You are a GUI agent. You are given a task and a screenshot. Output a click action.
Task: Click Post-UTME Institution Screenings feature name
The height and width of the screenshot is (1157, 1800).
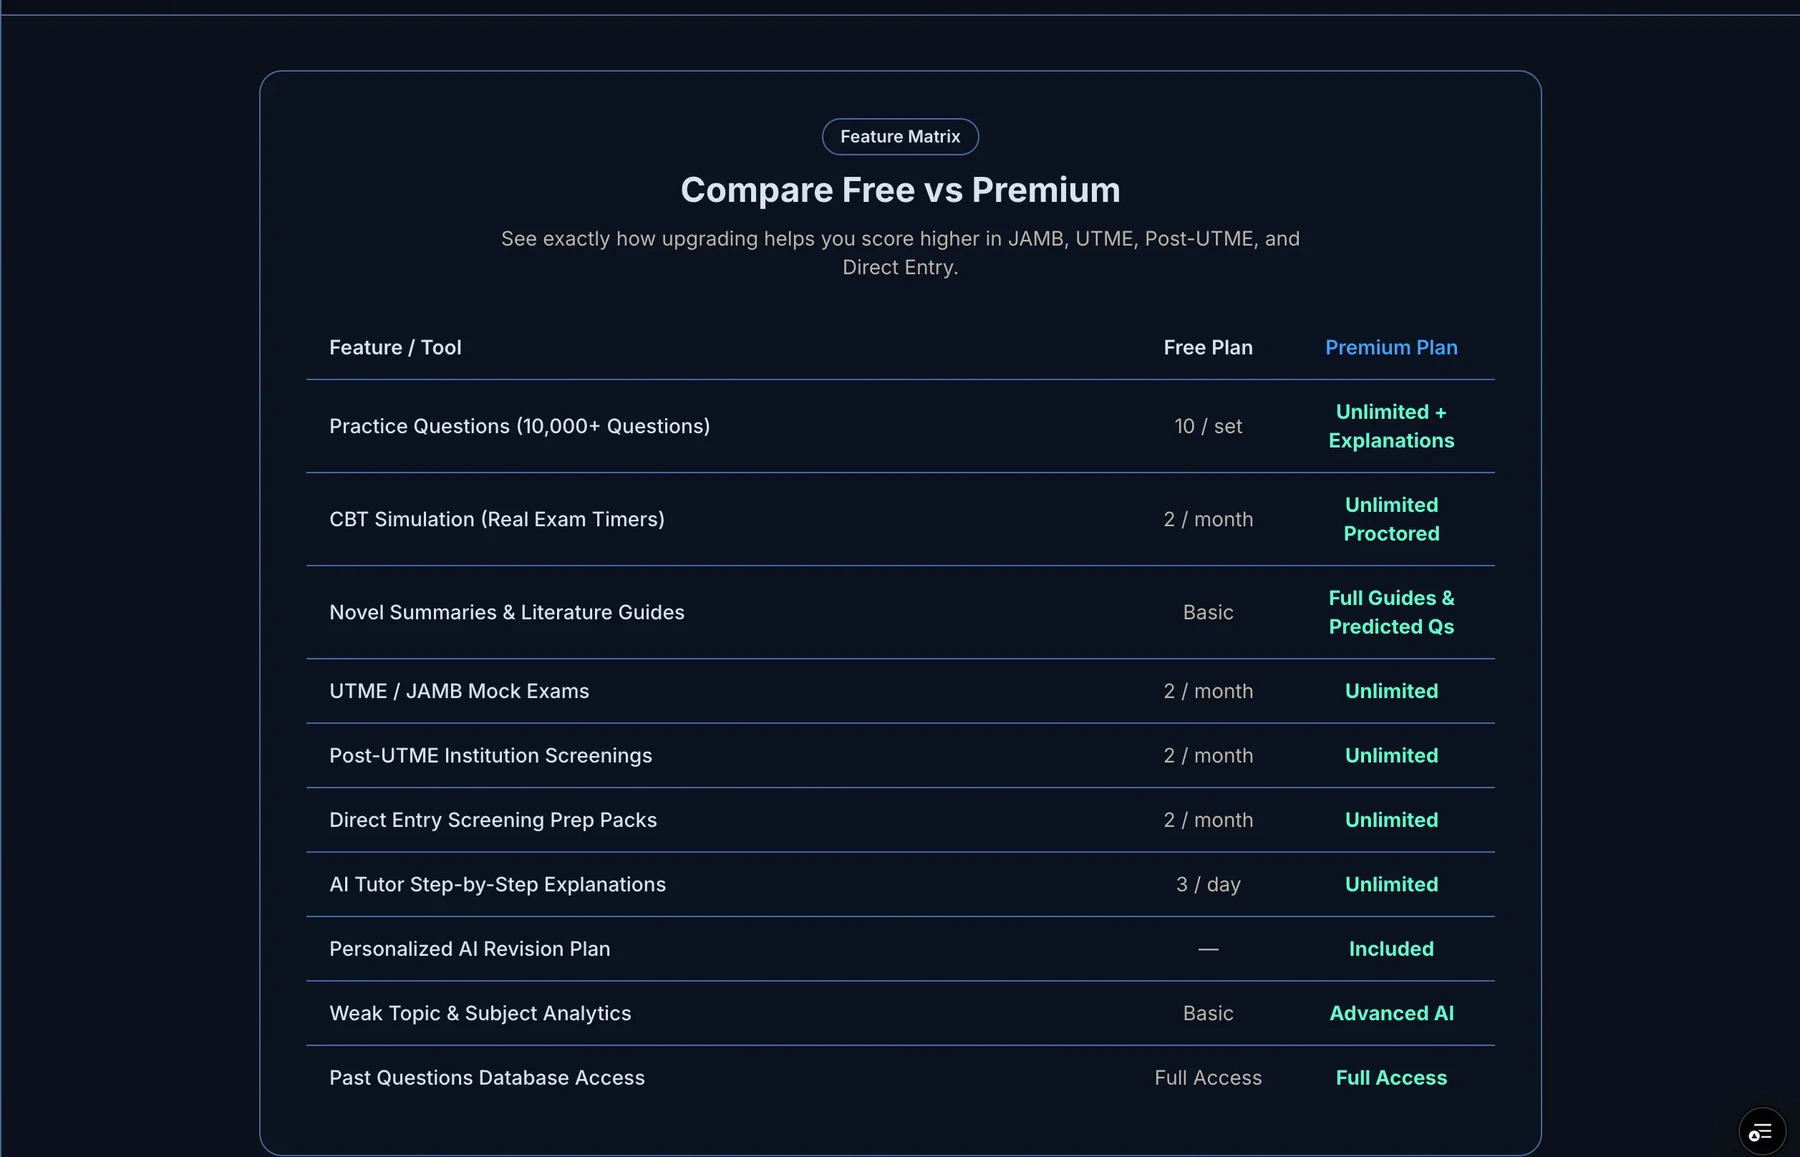(x=490, y=755)
